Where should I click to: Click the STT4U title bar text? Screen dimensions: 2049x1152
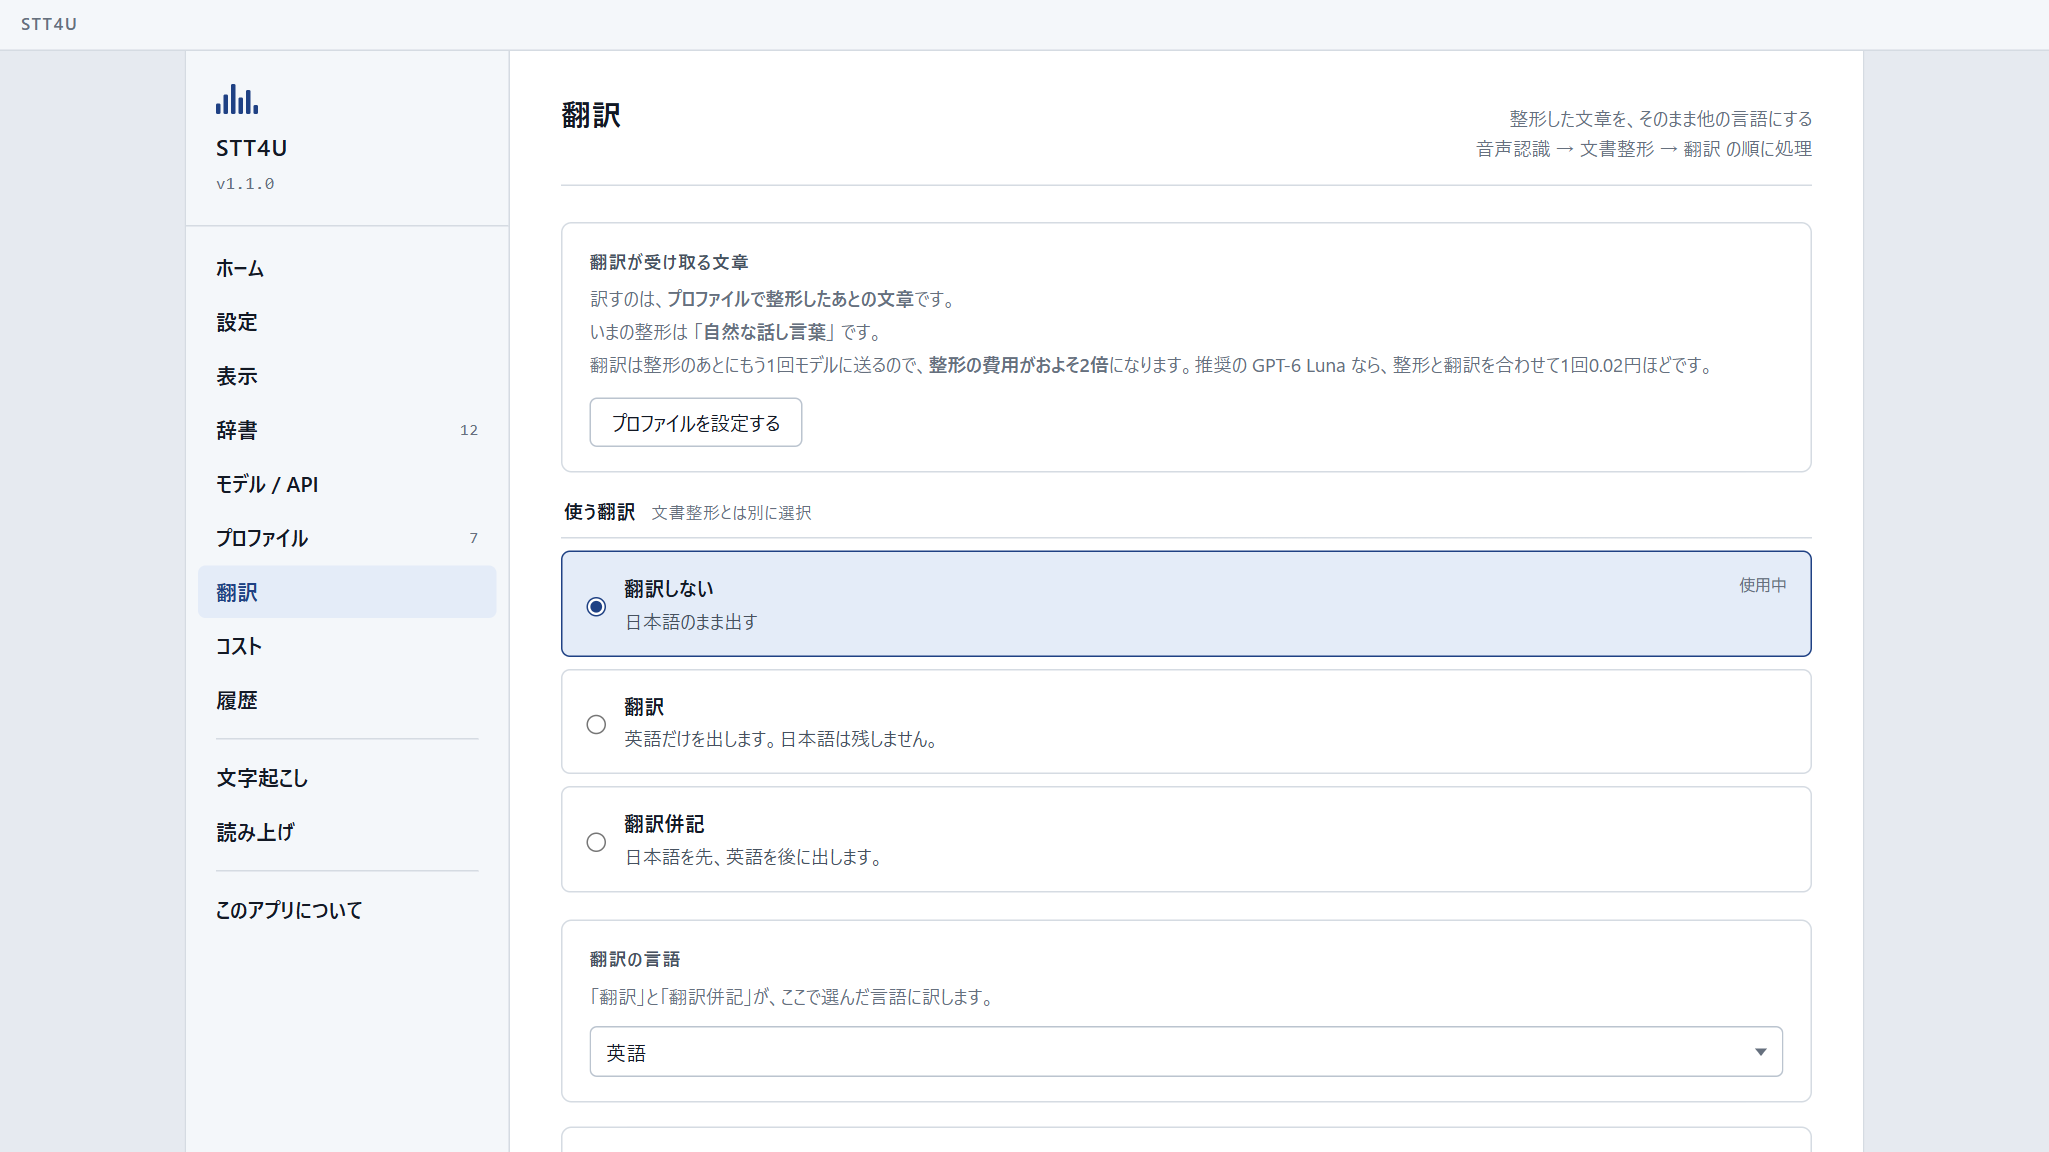[49, 24]
